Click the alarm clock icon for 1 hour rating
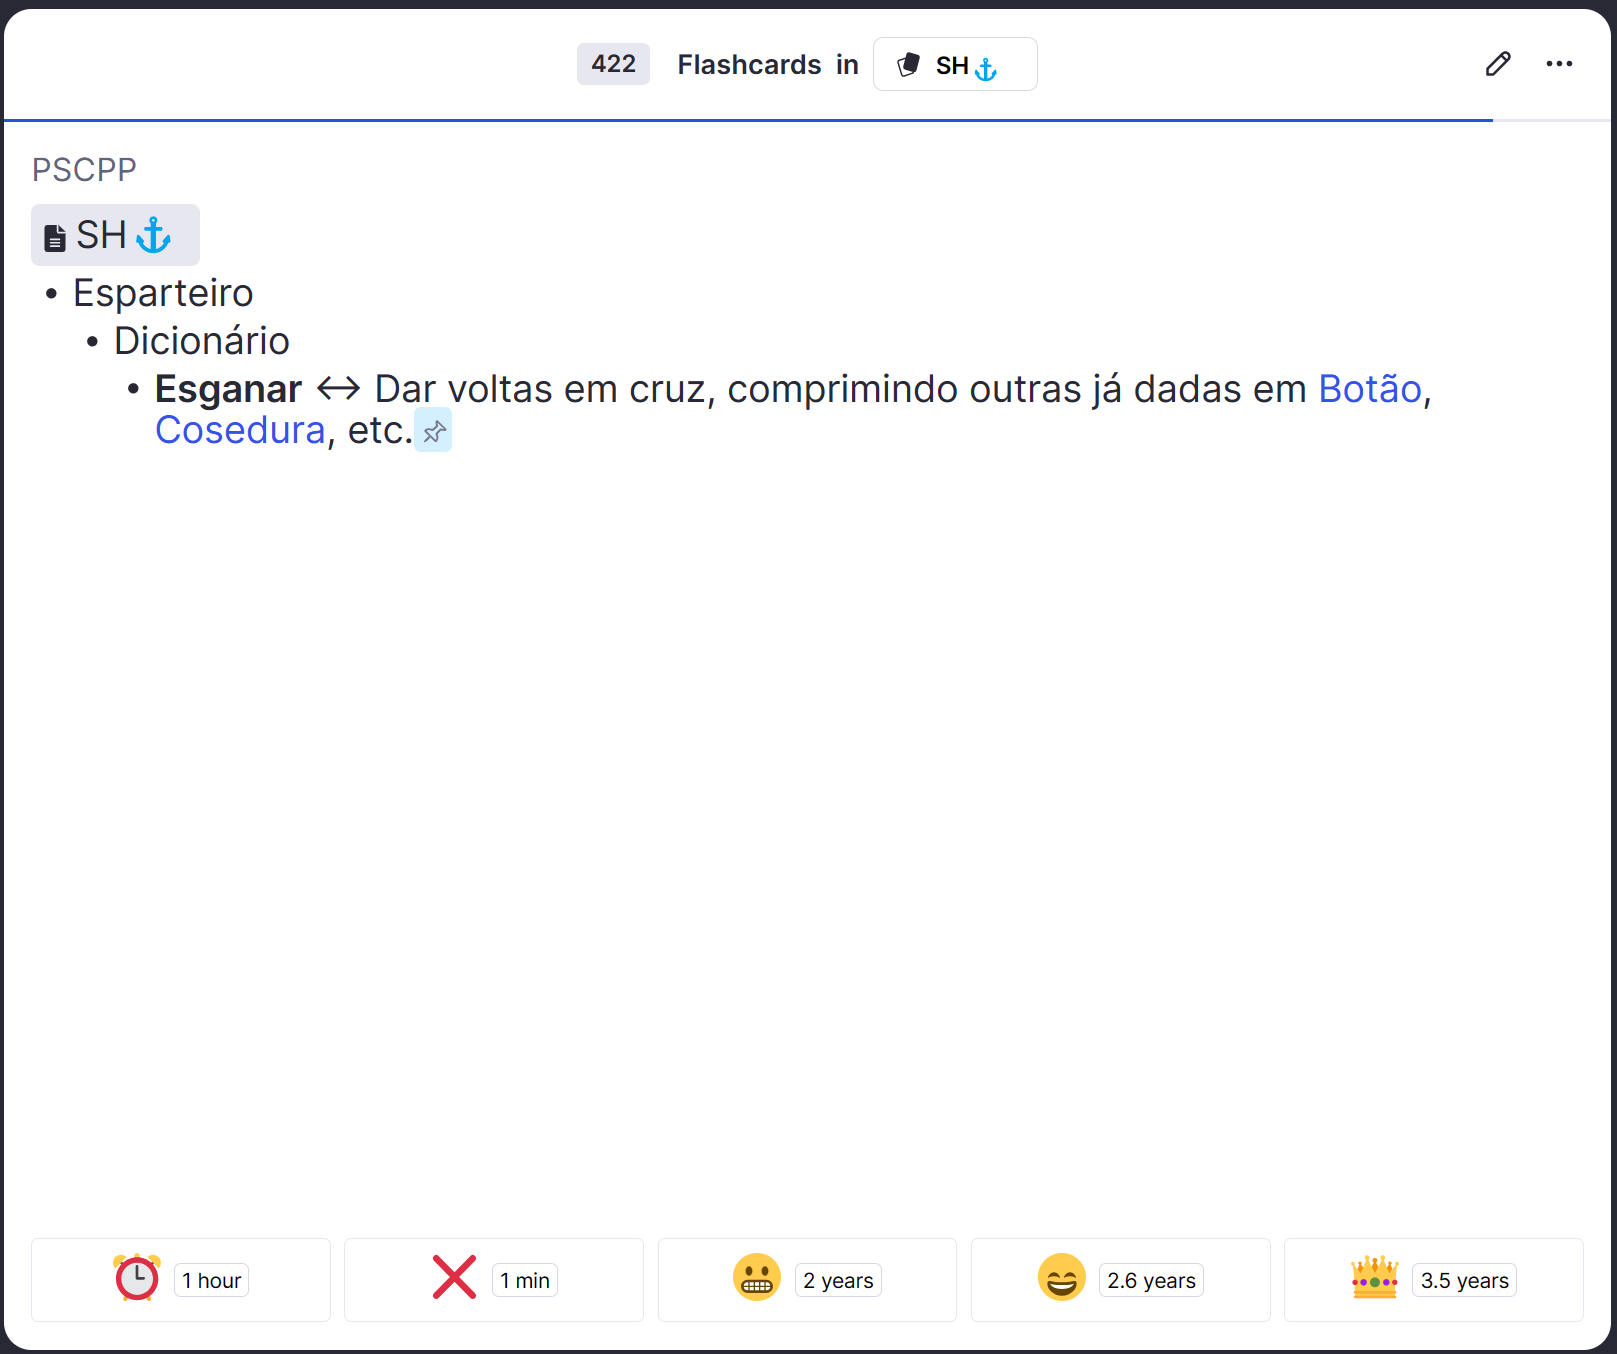 [x=137, y=1278]
